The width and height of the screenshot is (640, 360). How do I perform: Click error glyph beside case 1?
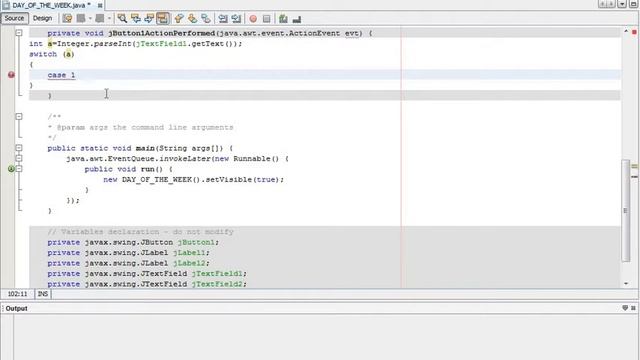[11, 75]
